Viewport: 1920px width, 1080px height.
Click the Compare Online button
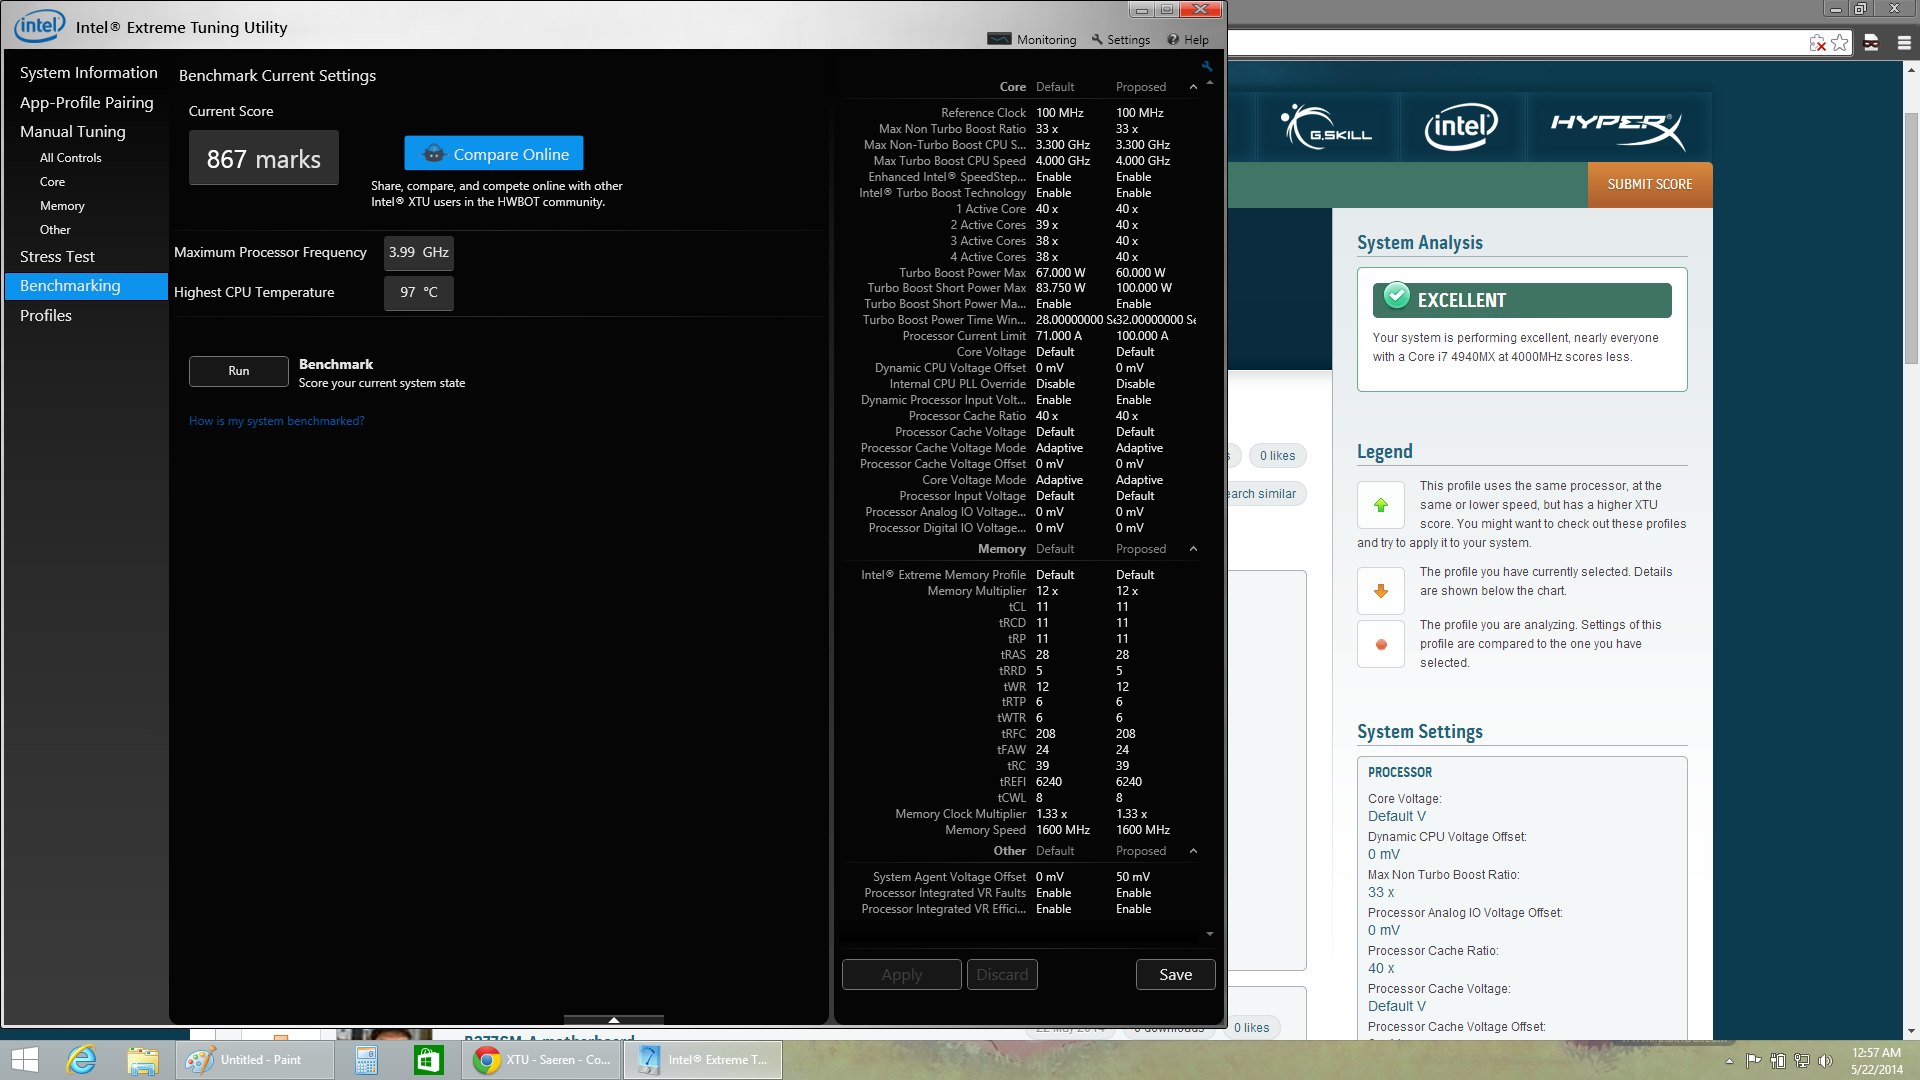tap(494, 154)
